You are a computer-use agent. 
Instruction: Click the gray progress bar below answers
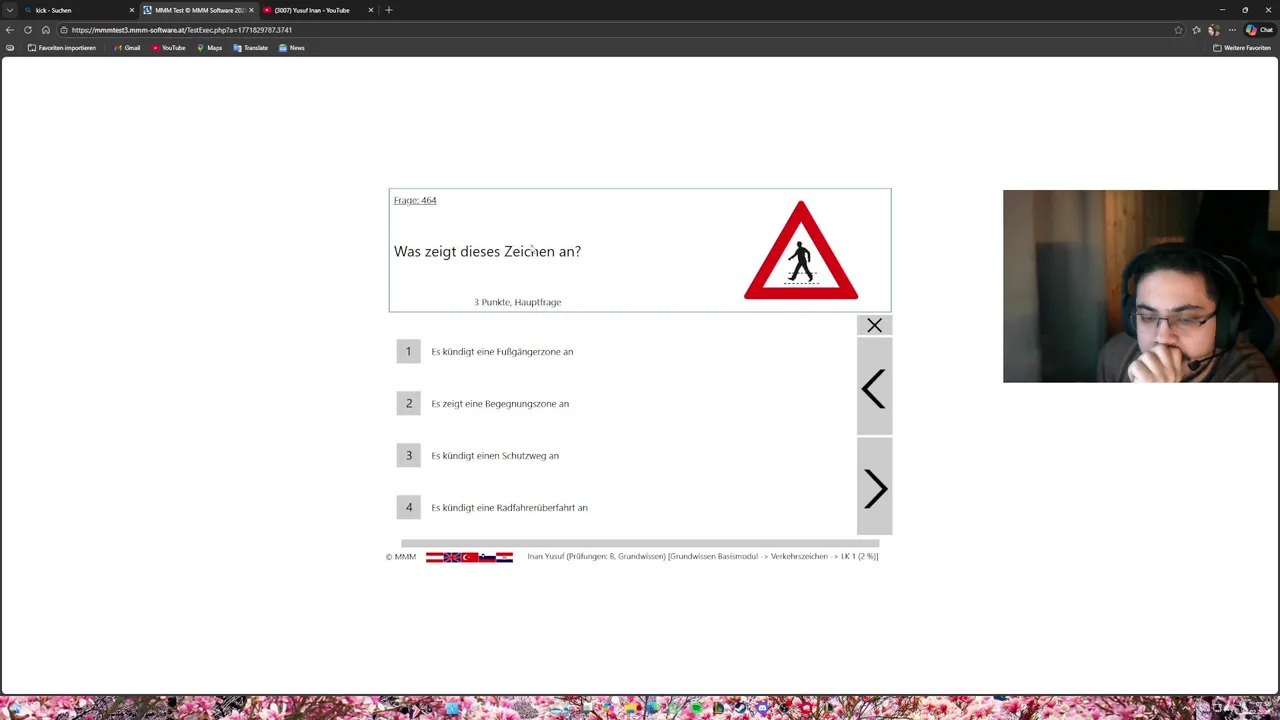640,544
